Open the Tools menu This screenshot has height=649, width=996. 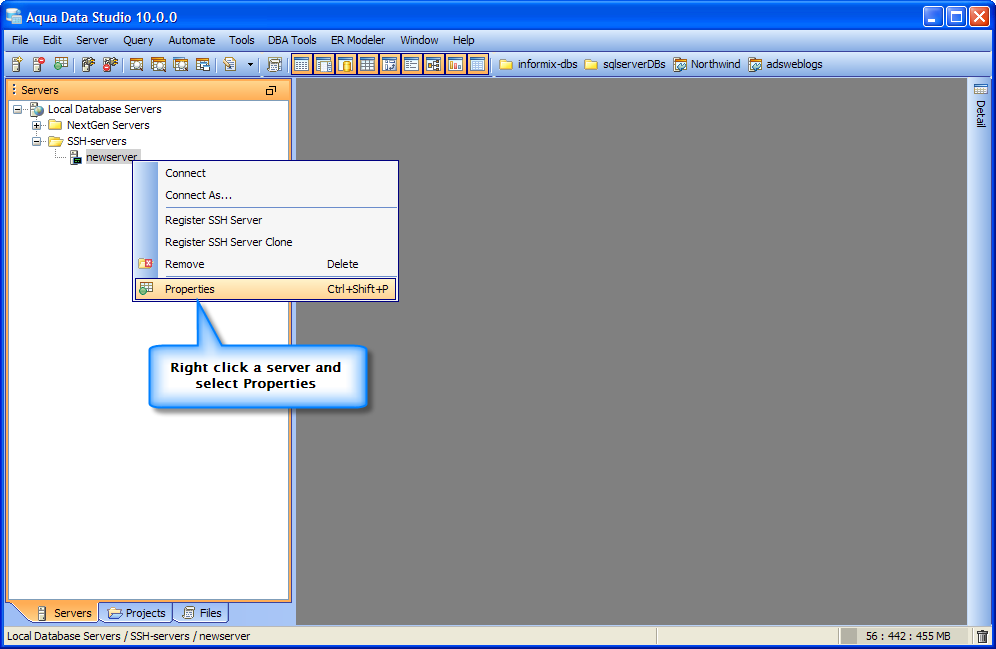[241, 40]
